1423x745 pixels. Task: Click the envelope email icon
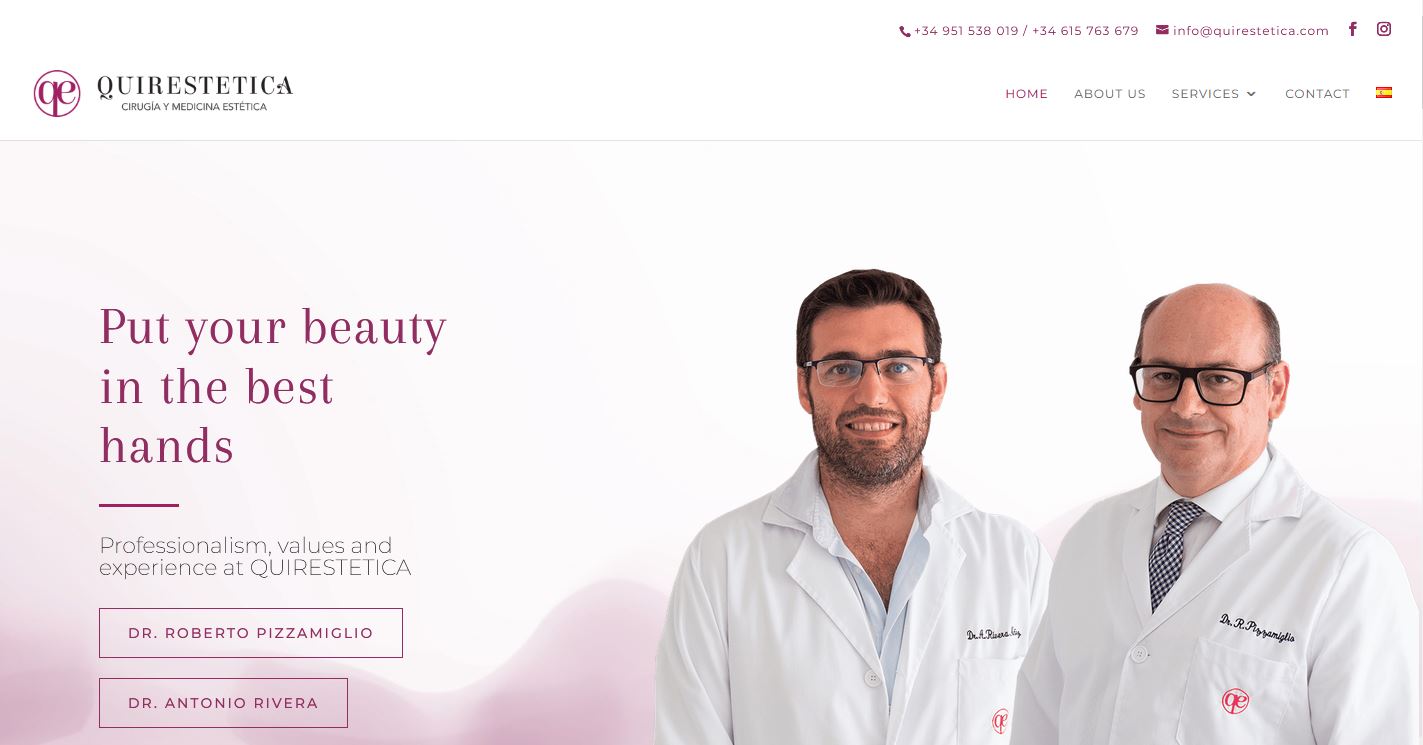pos(1162,30)
